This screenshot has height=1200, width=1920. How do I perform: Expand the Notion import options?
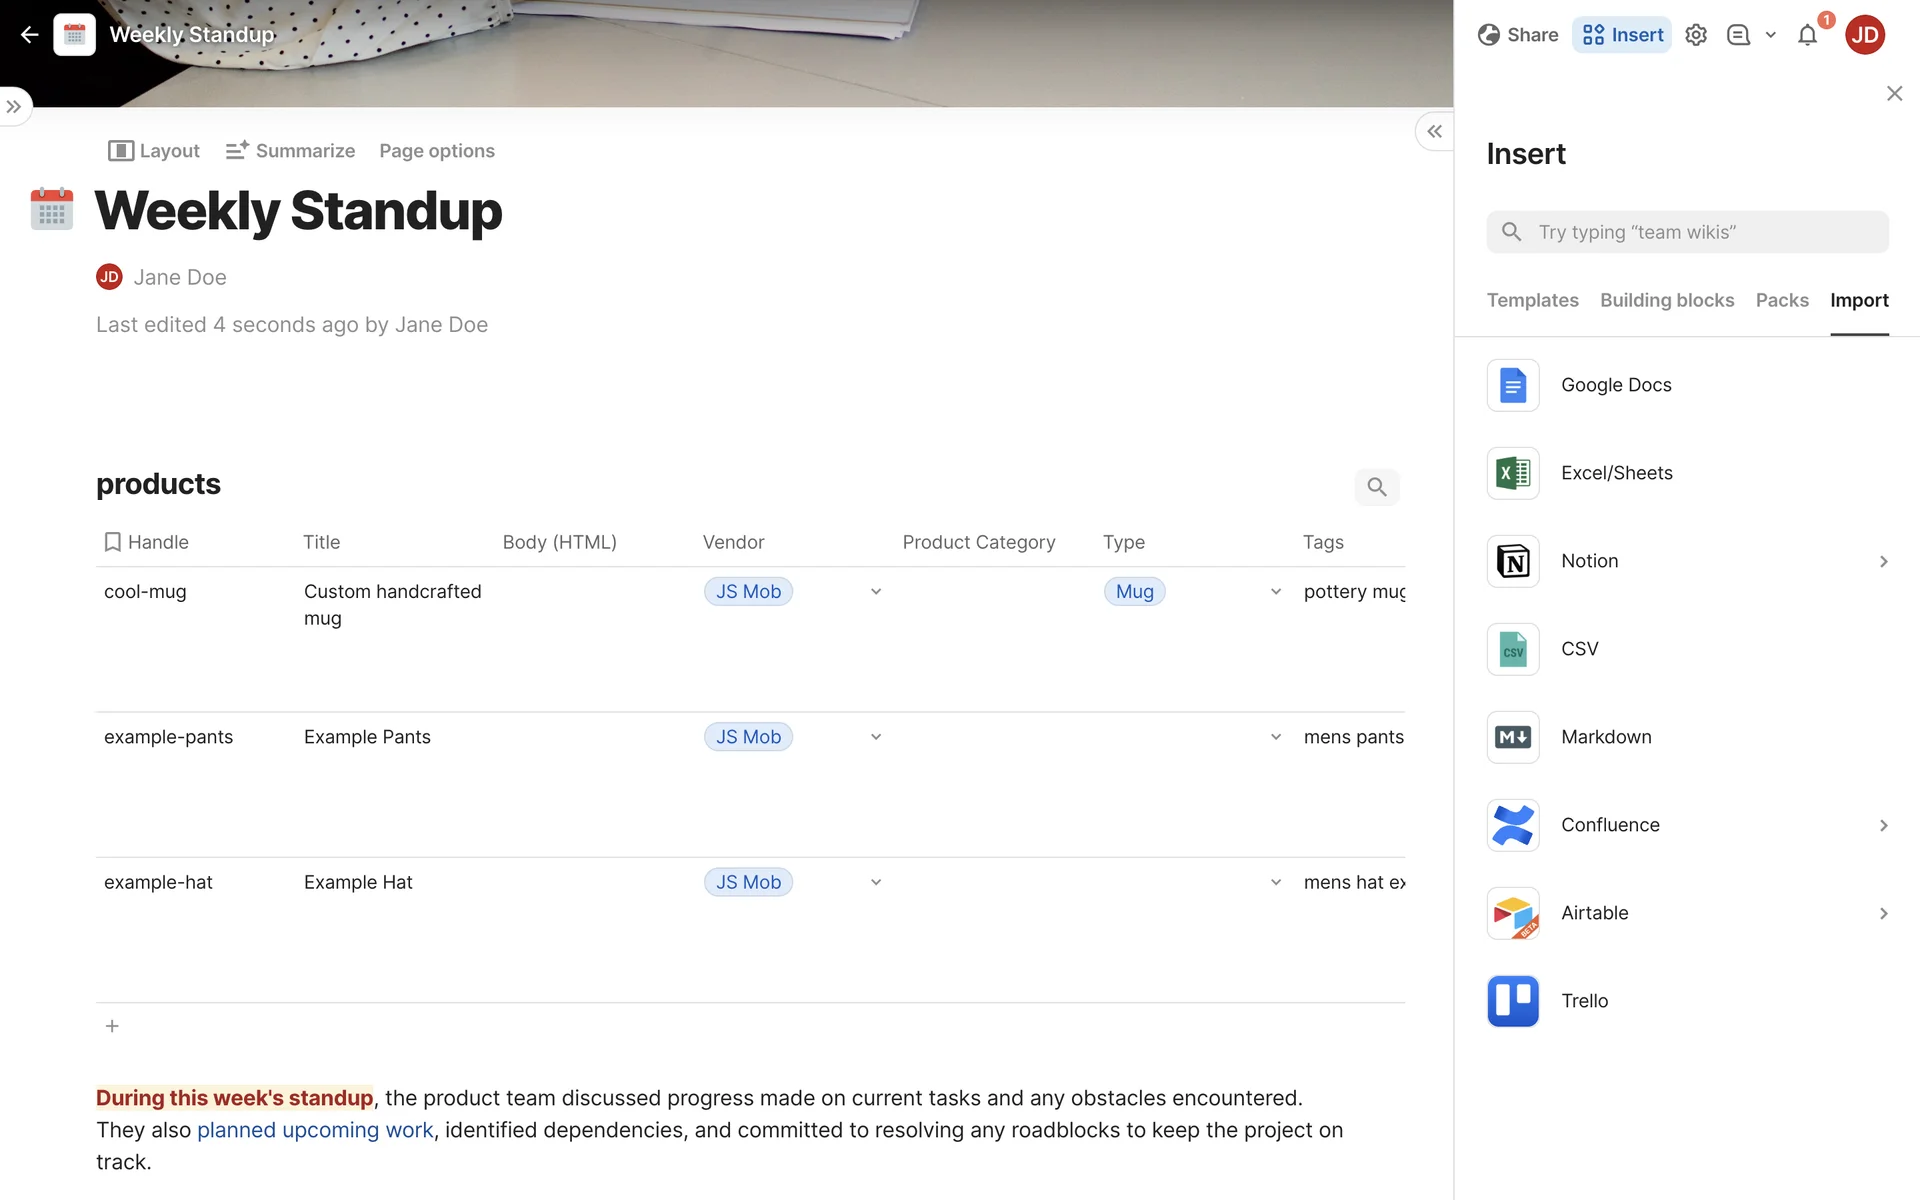[x=1883, y=561]
